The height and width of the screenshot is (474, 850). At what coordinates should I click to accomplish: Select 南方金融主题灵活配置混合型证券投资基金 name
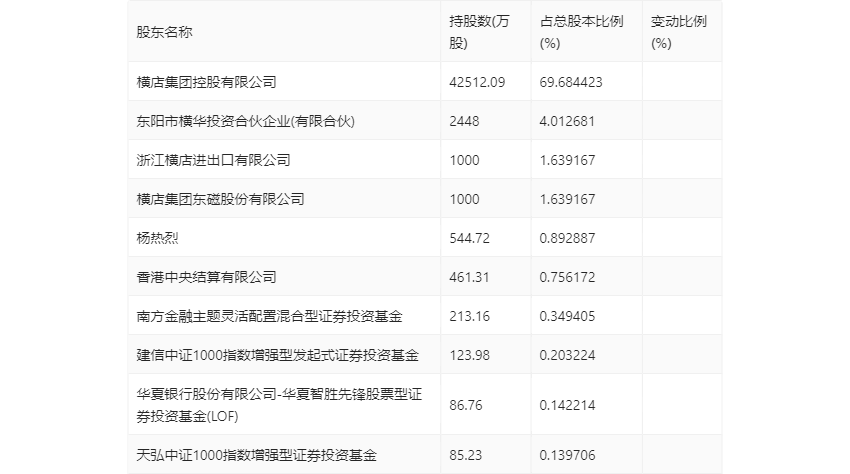[269, 316]
